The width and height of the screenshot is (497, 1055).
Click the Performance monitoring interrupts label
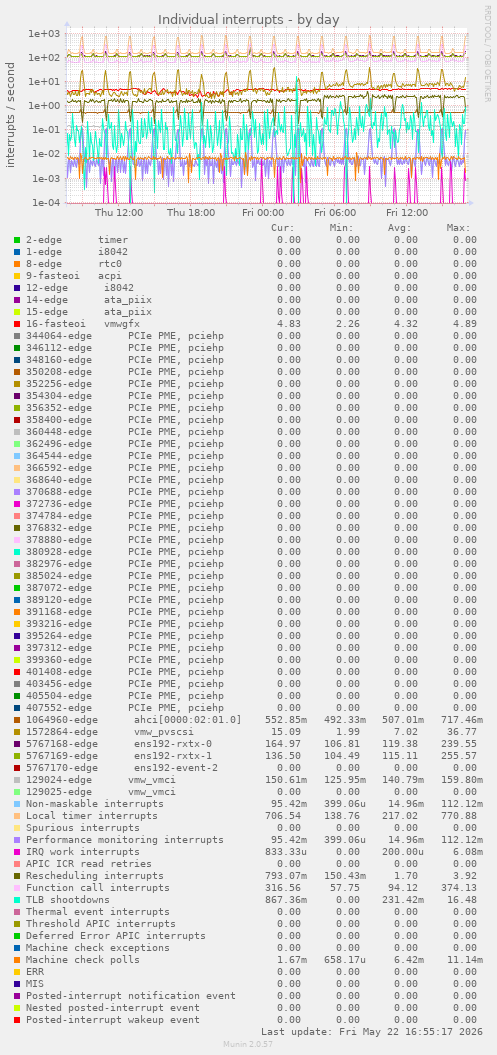click(124, 840)
